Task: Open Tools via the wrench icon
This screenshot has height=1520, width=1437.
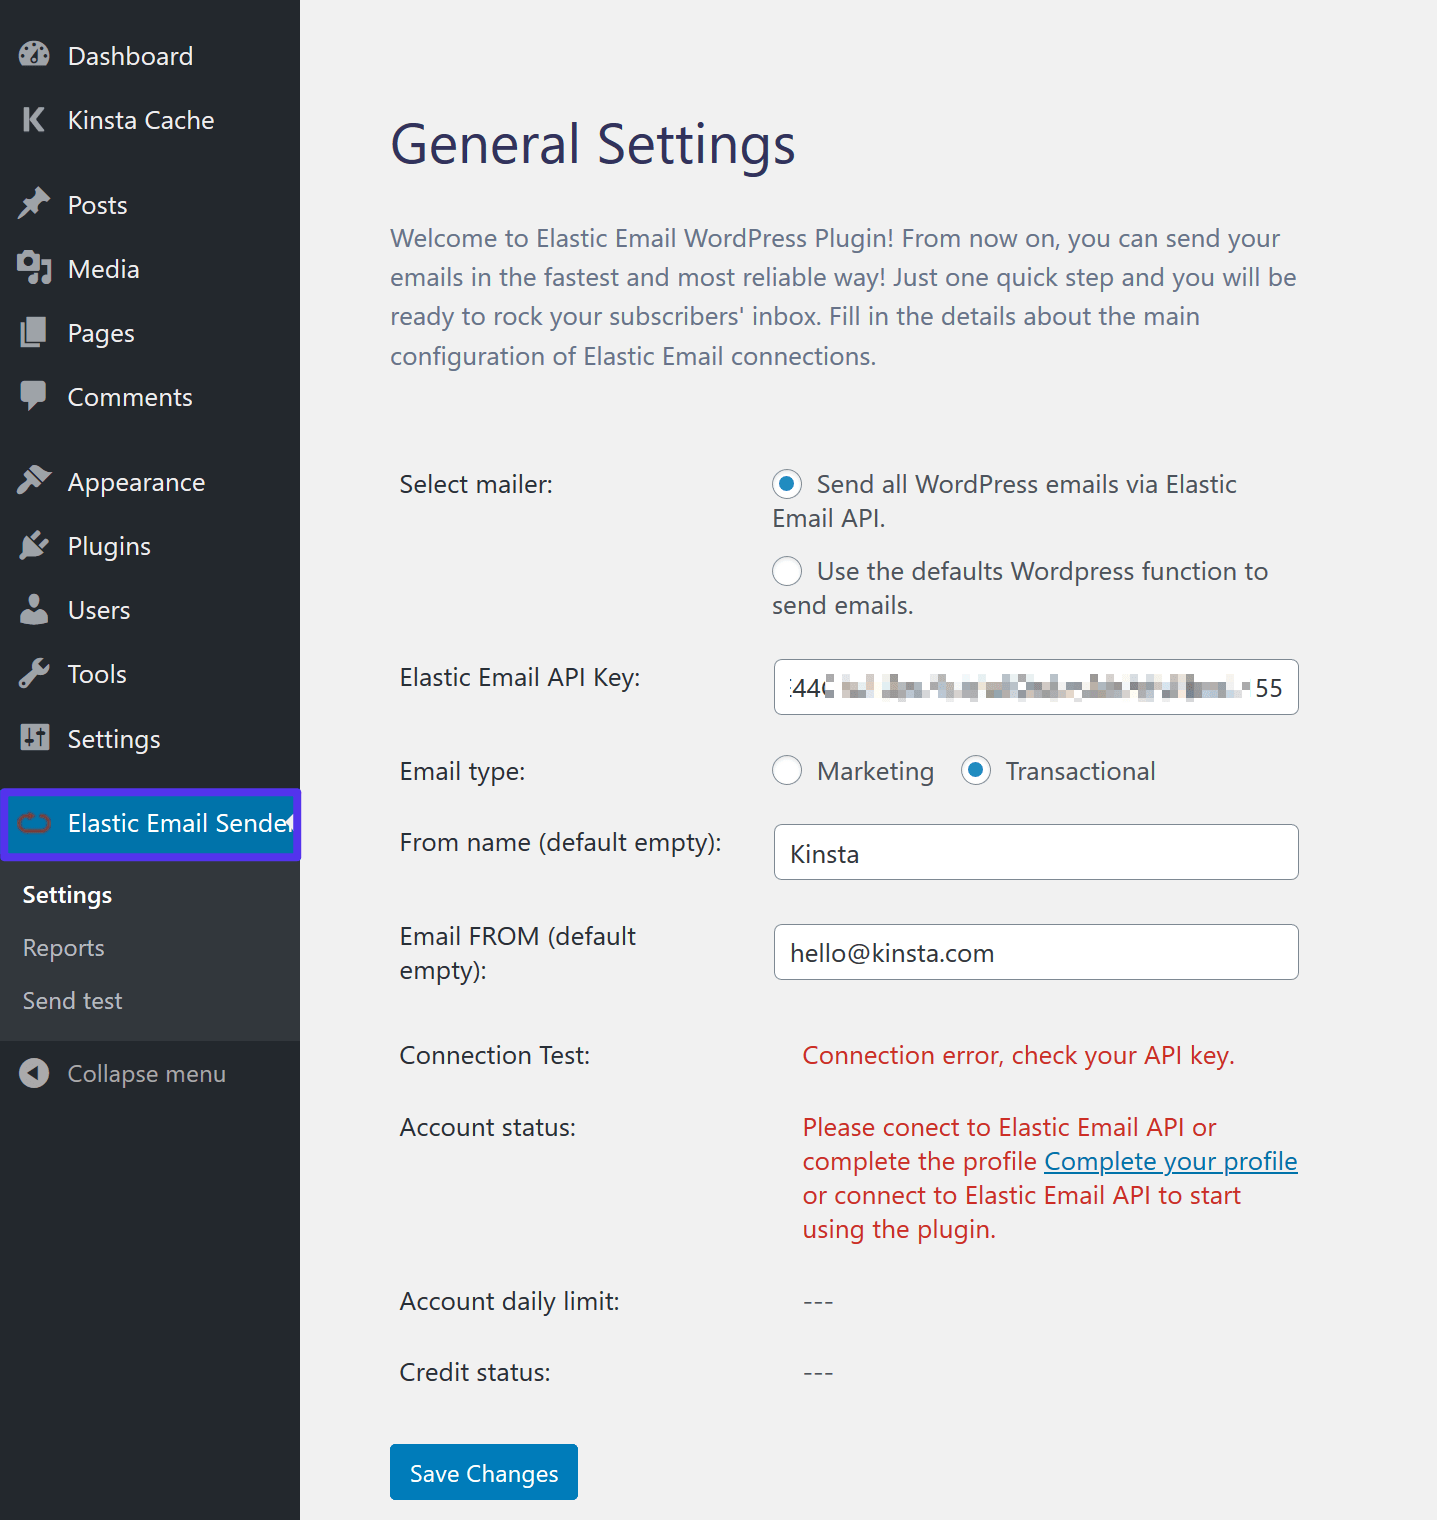Action: pos(33,673)
